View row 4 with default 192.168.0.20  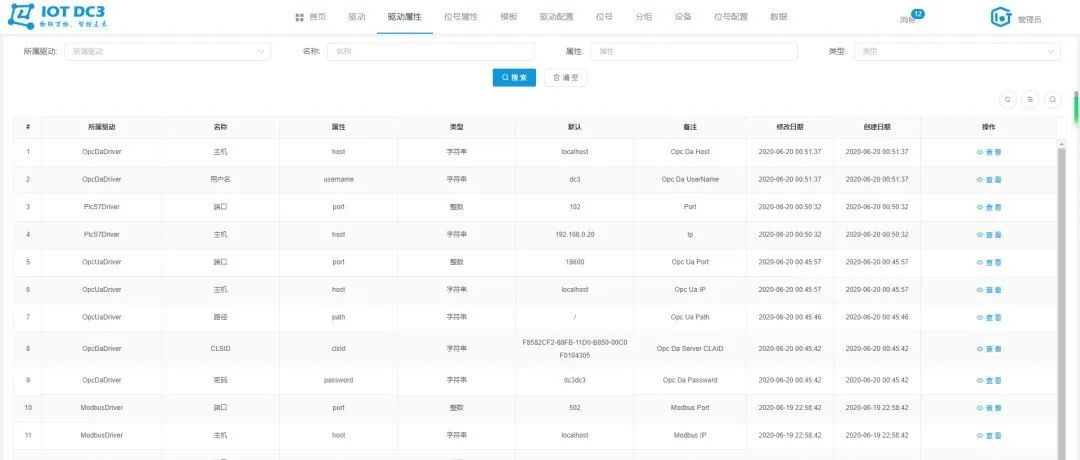[x=989, y=235]
